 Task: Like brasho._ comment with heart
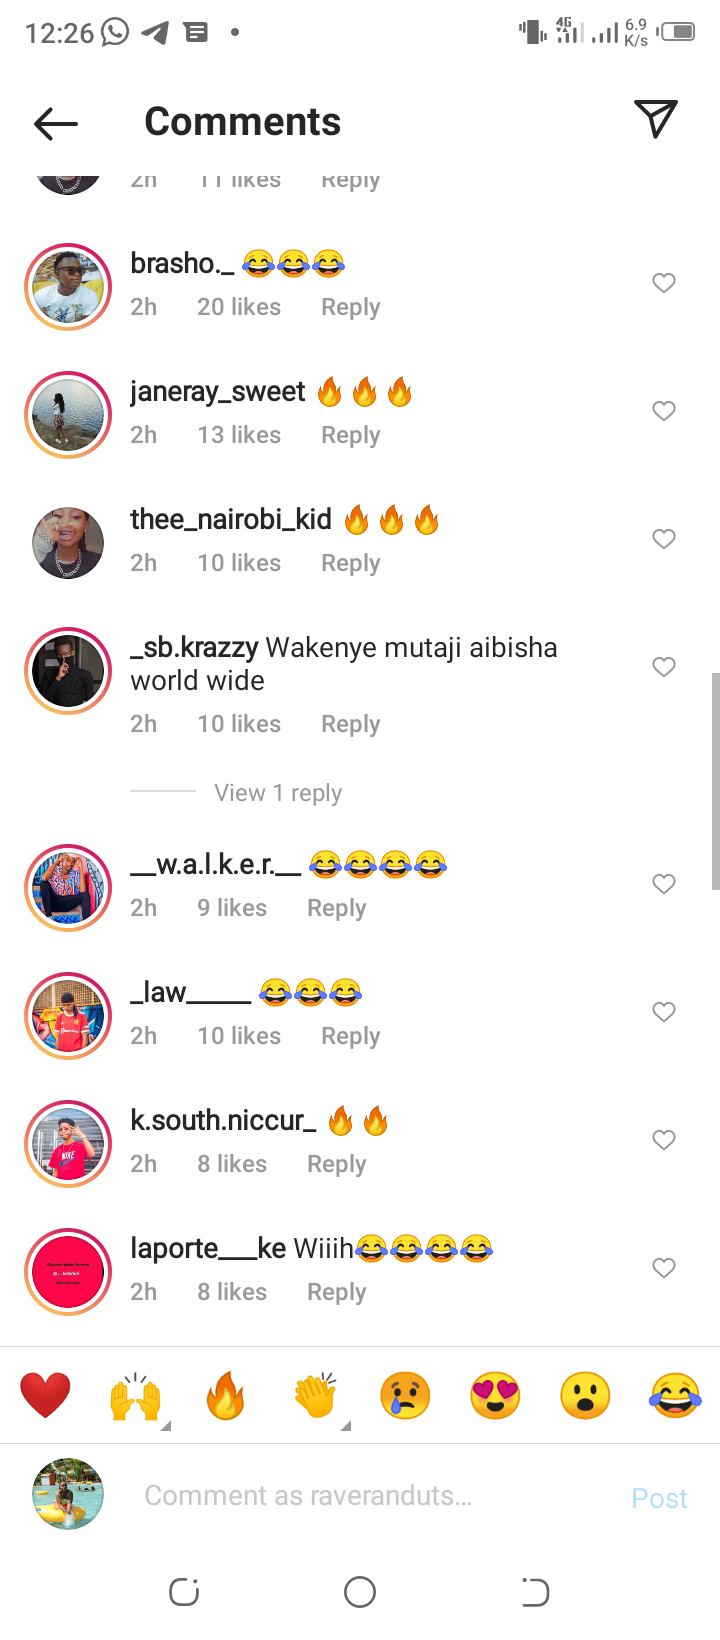pyautogui.click(x=664, y=283)
